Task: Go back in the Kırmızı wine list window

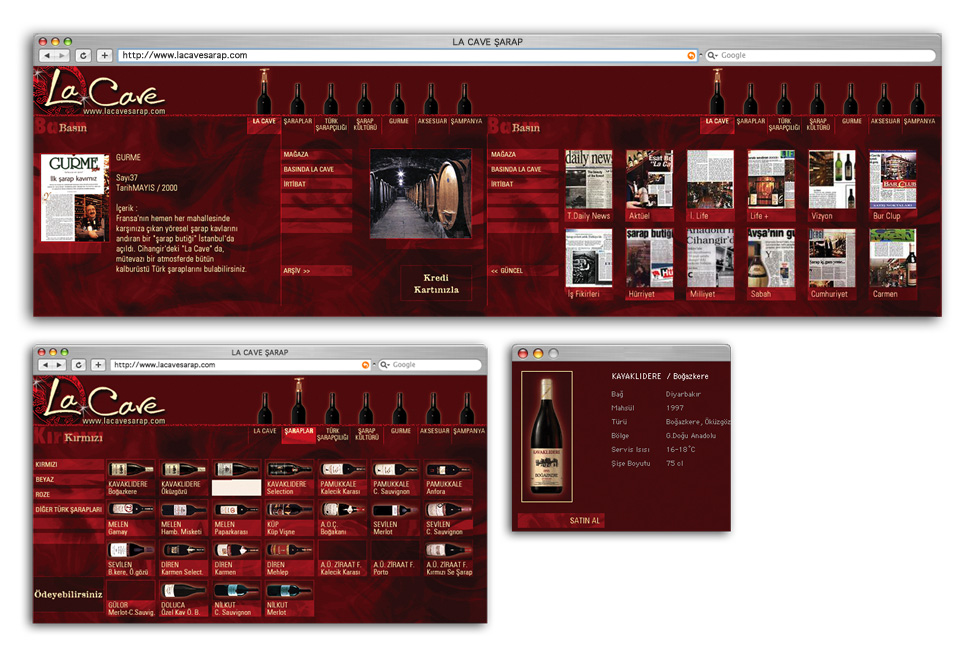Action: pos(45,365)
